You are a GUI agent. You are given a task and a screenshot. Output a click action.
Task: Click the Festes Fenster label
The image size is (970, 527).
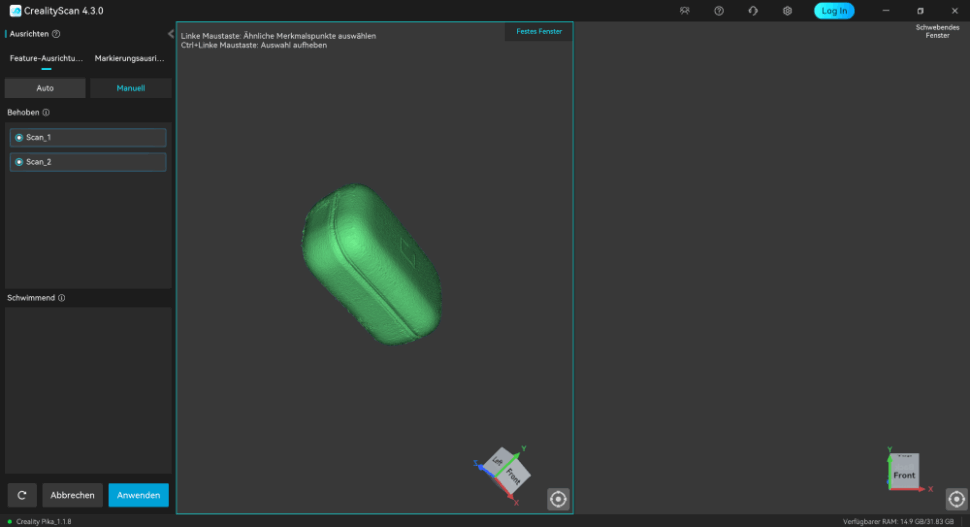click(539, 32)
